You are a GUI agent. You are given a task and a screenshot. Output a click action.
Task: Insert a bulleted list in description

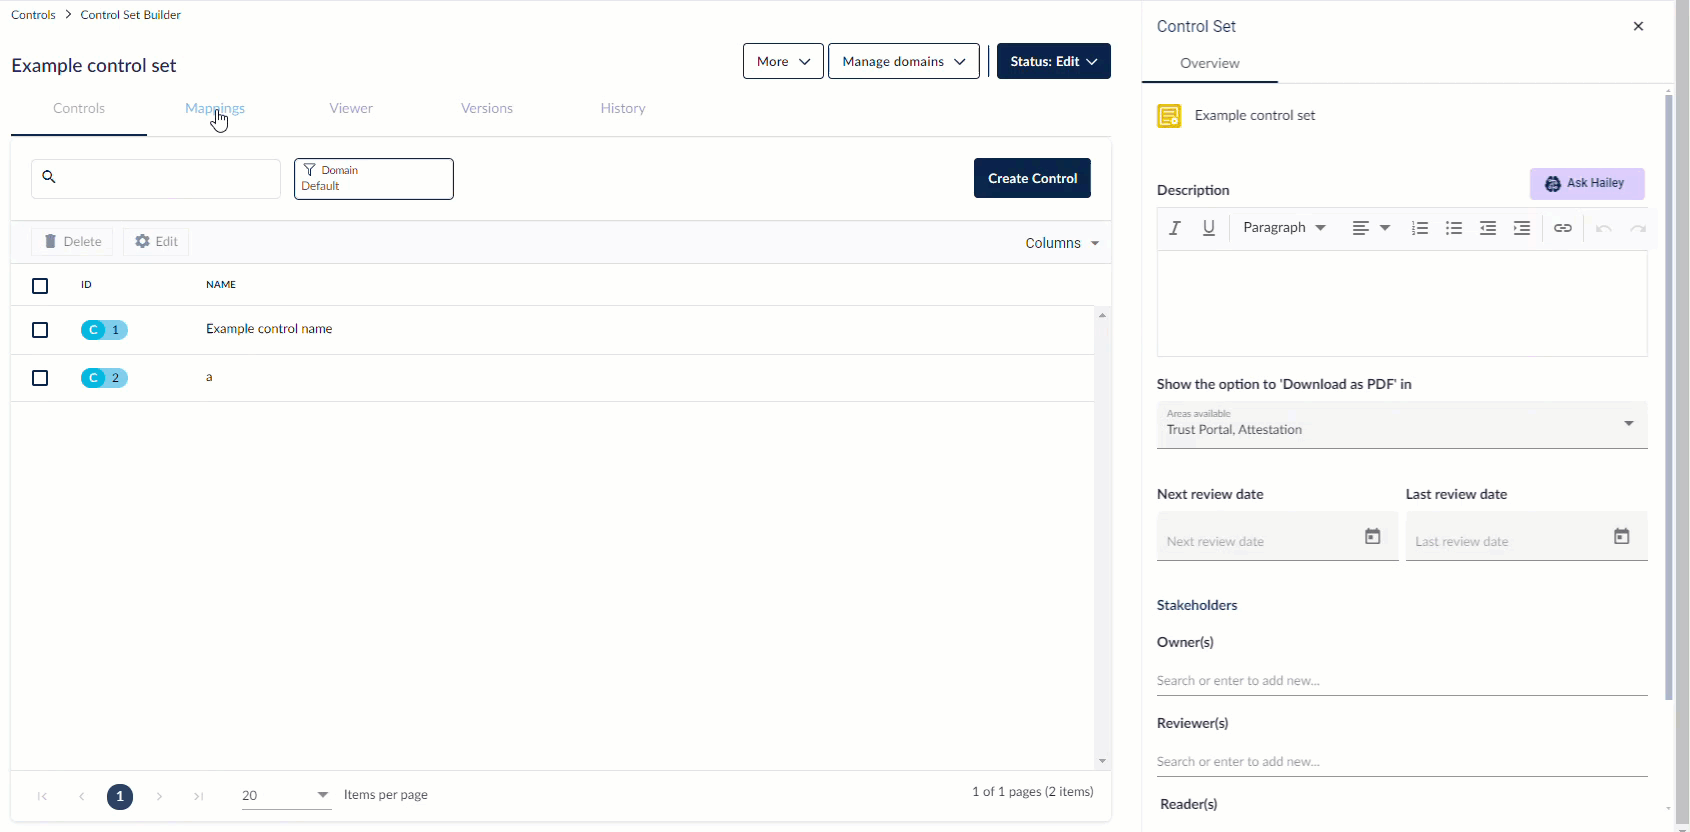[x=1454, y=228]
